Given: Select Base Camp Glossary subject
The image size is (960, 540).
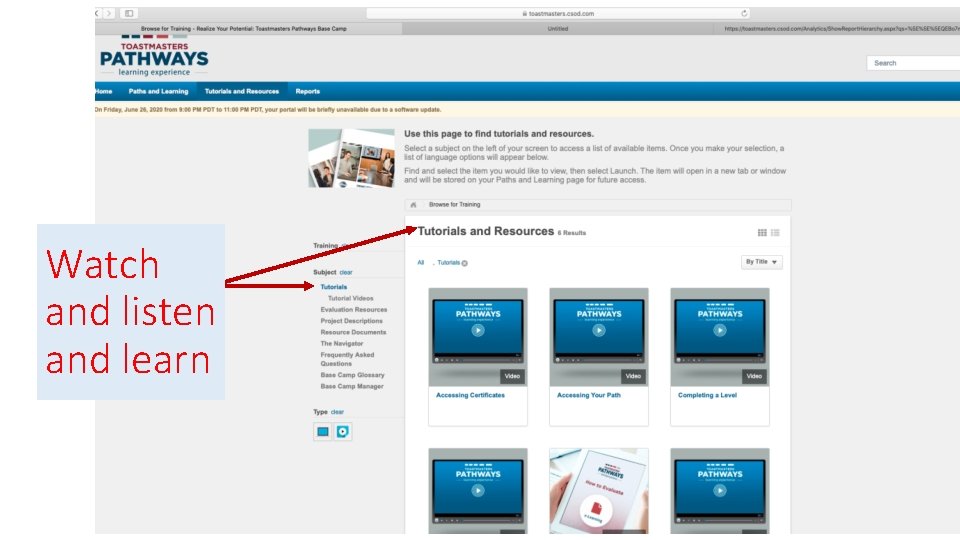Looking at the screenshot, I should click(353, 375).
